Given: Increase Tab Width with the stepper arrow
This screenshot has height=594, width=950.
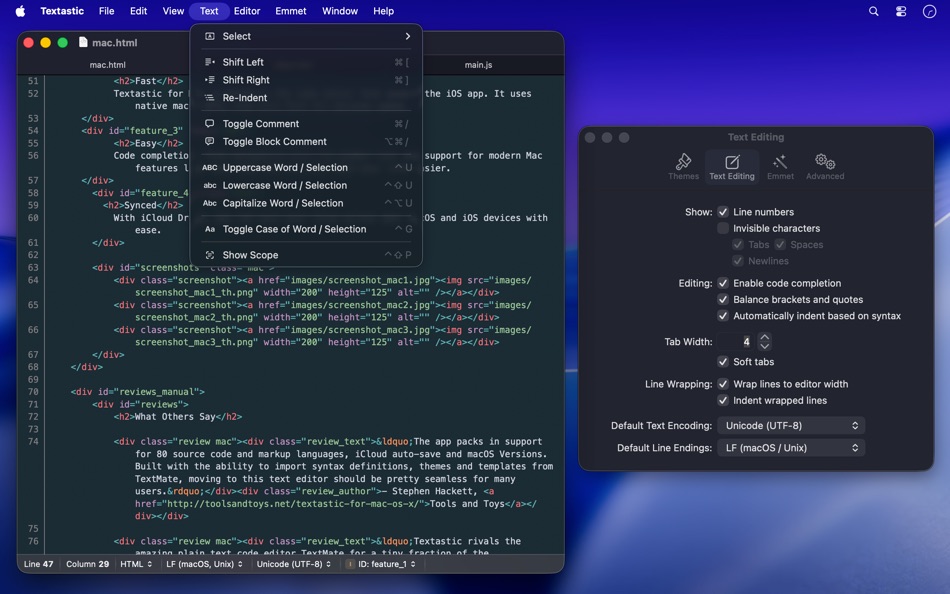Looking at the screenshot, I should click(764, 336).
